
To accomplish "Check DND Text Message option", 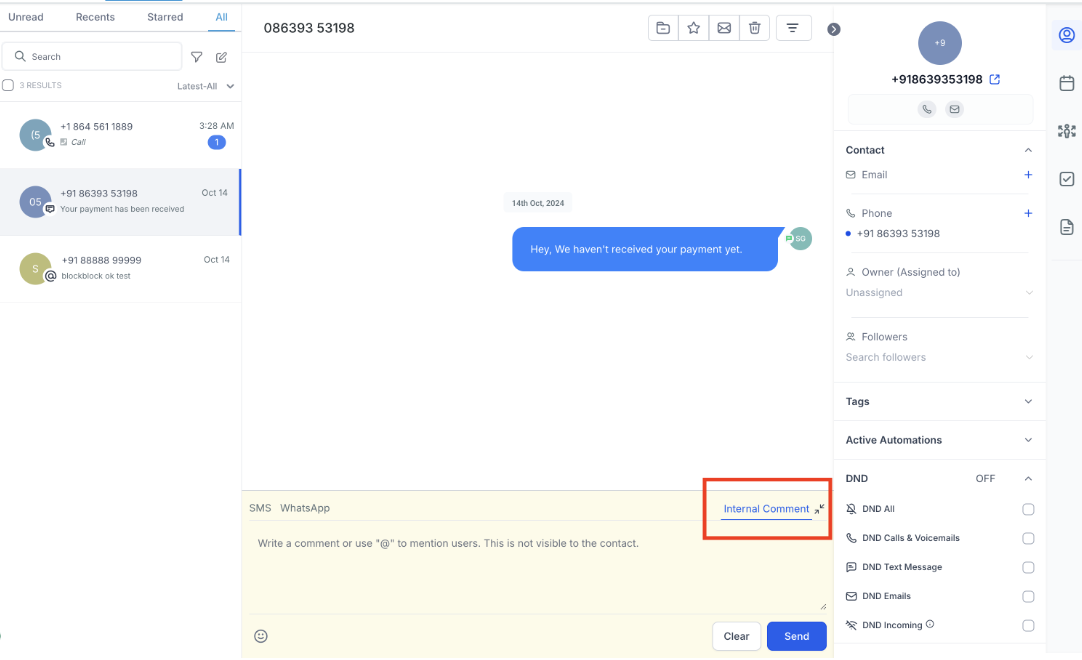I will click(1028, 567).
